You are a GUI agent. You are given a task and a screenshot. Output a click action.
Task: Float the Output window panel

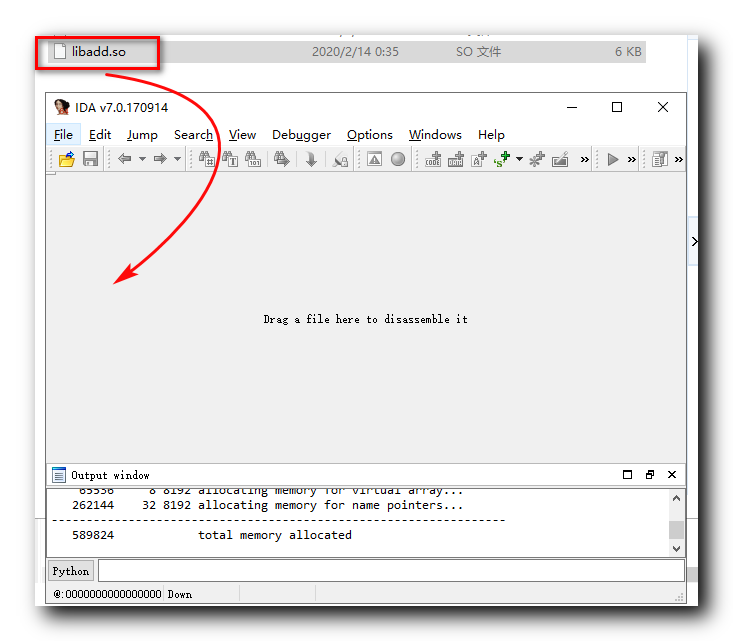(650, 475)
